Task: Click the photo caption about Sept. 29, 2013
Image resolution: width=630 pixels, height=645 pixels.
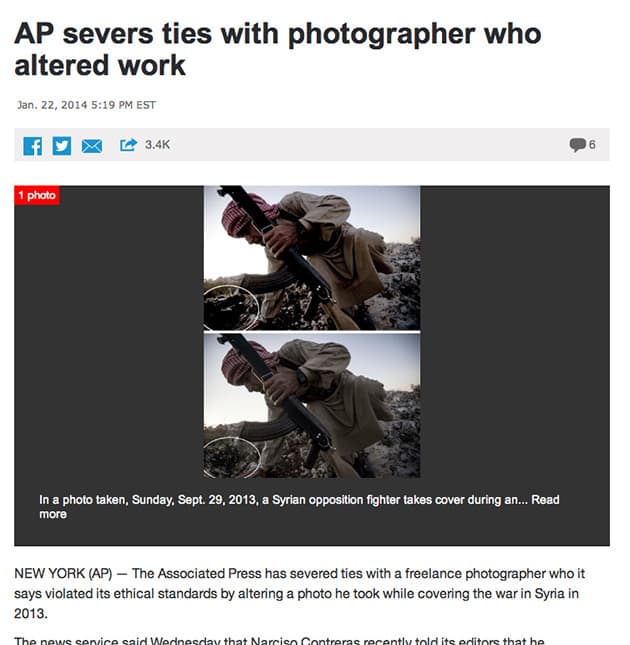Action: click(x=299, y=507)
